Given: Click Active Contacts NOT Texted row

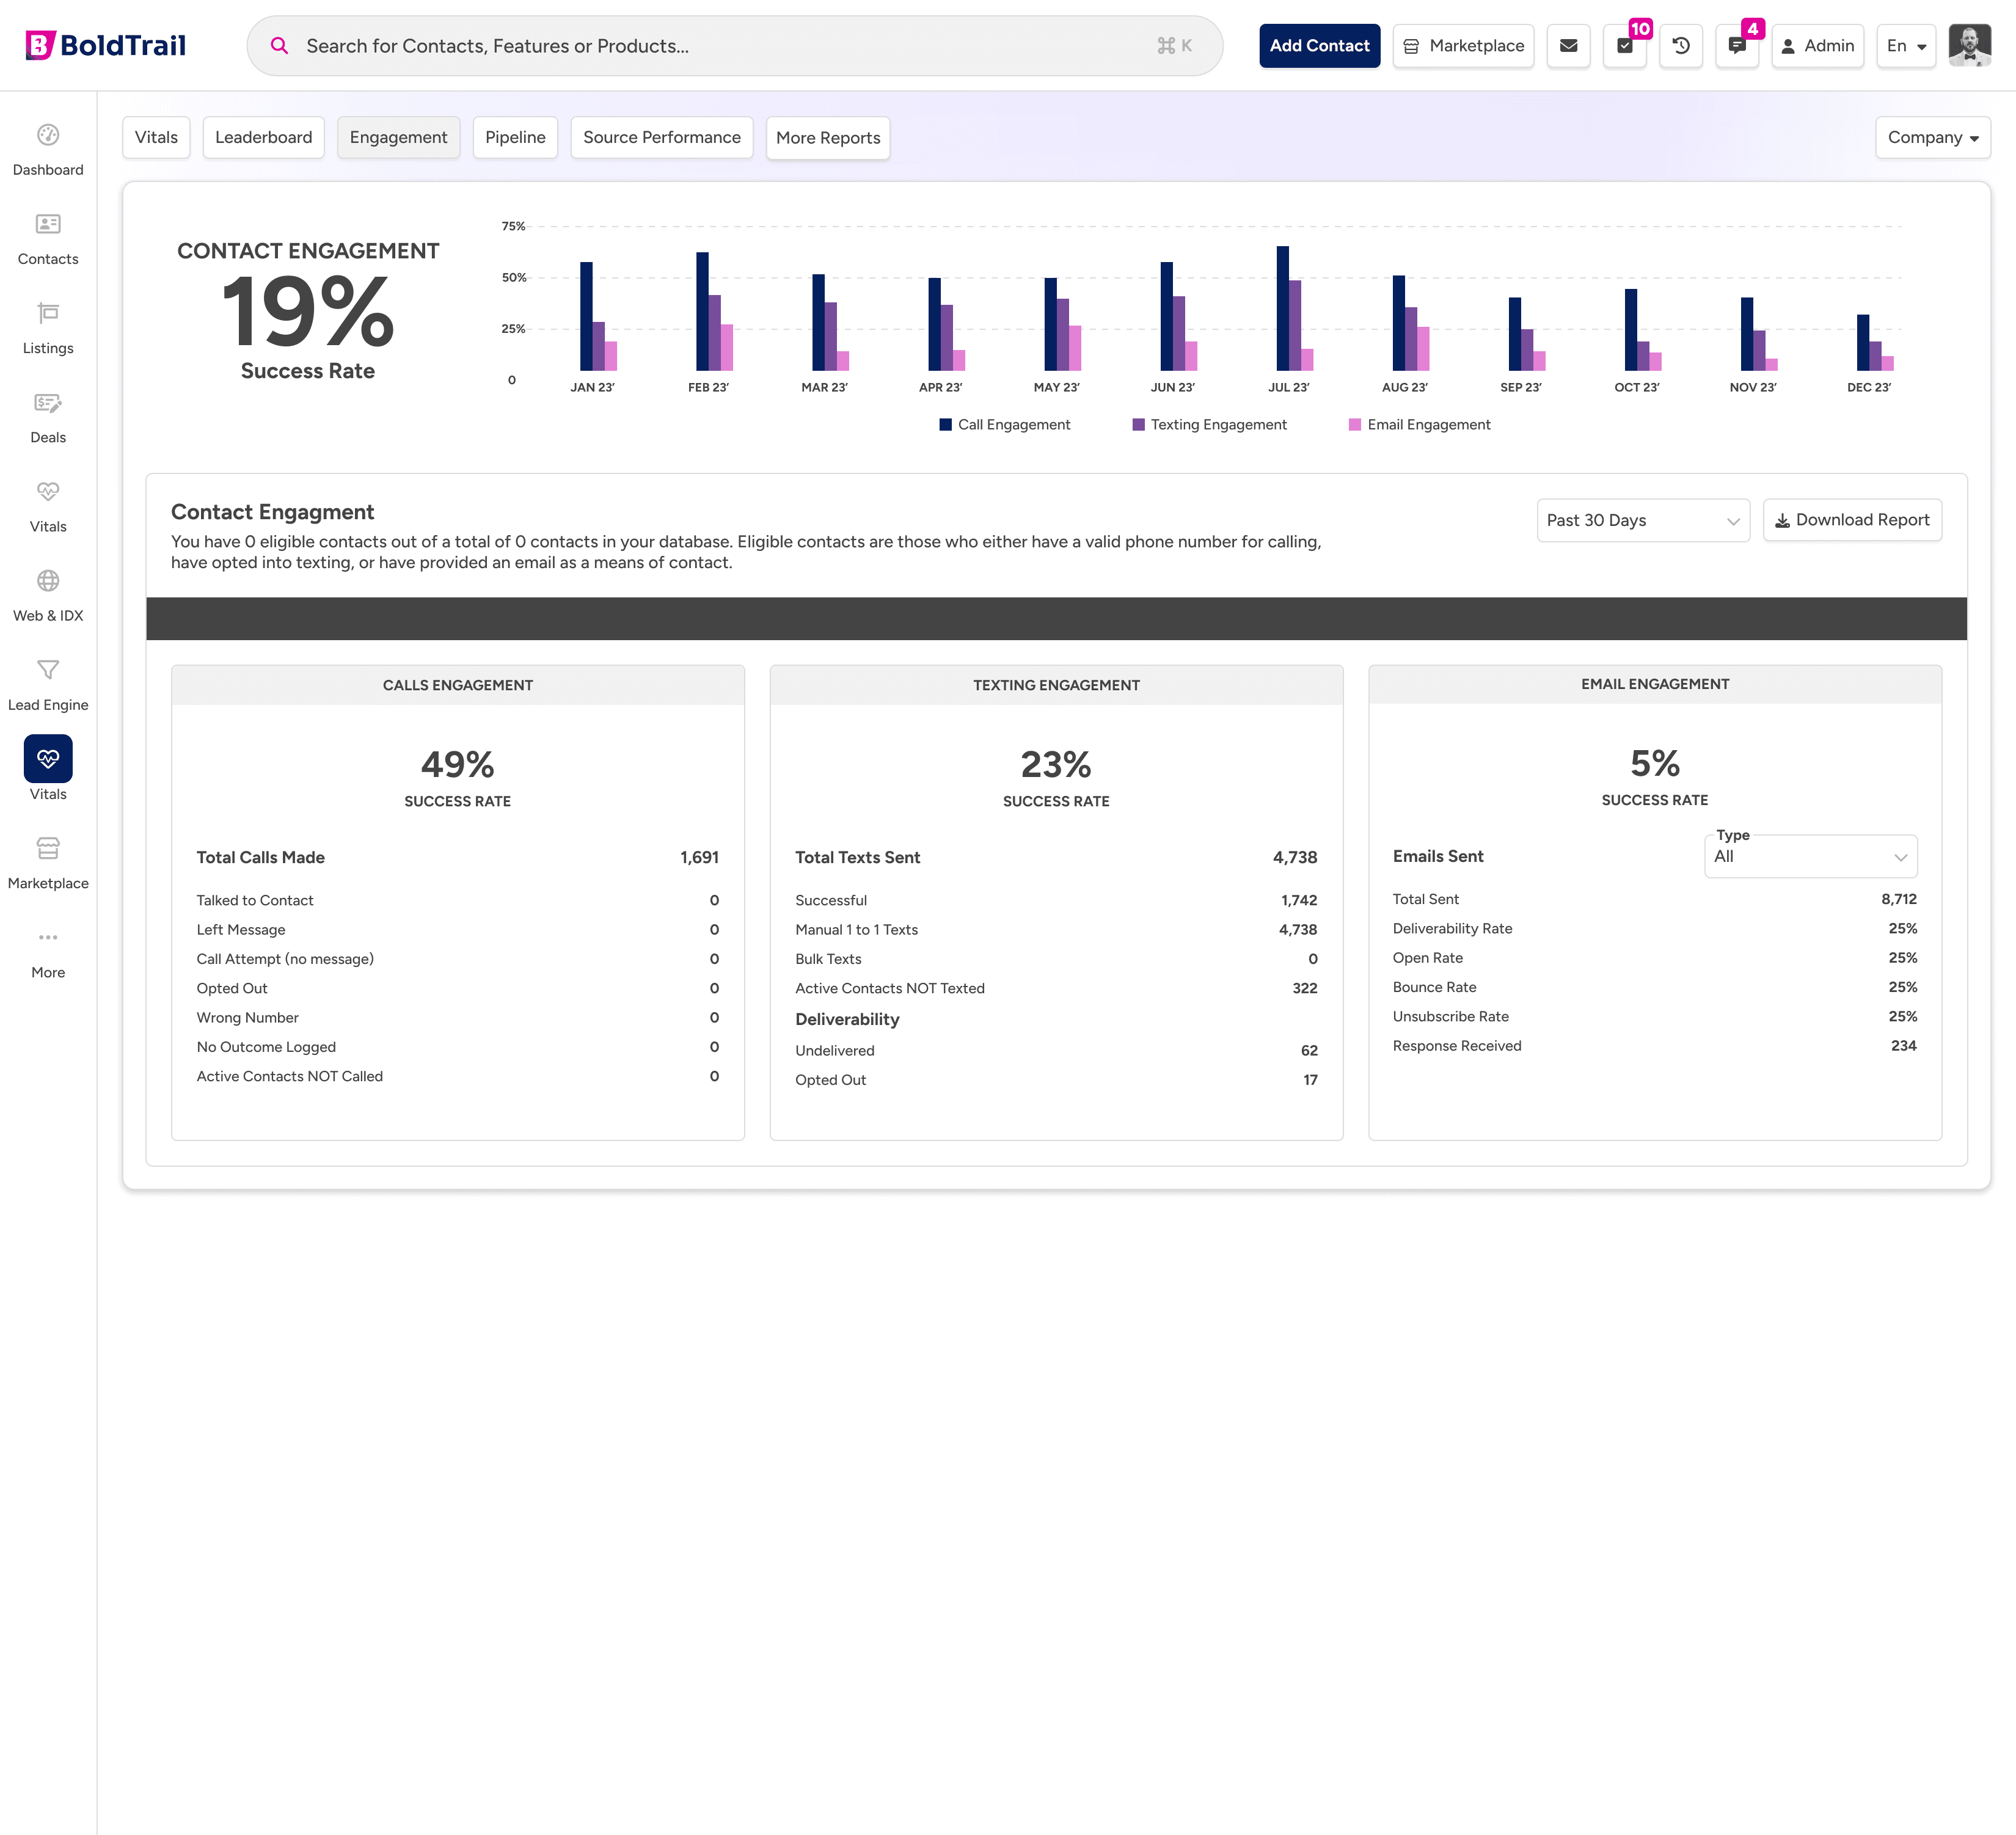Looking at the screenshot, I should pyautogui.click(x=1056, y=989).
